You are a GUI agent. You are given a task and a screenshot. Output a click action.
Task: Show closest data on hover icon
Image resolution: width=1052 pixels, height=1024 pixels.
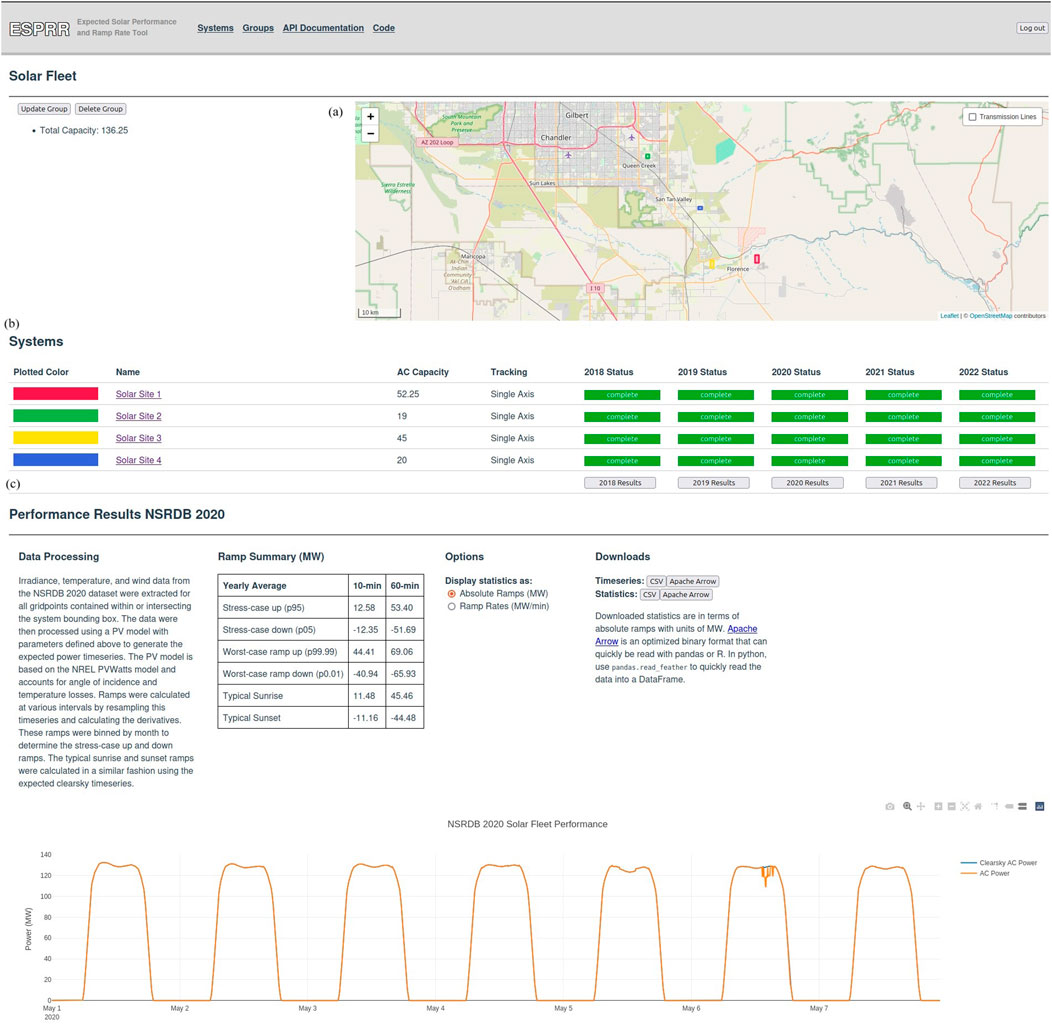1009,807
